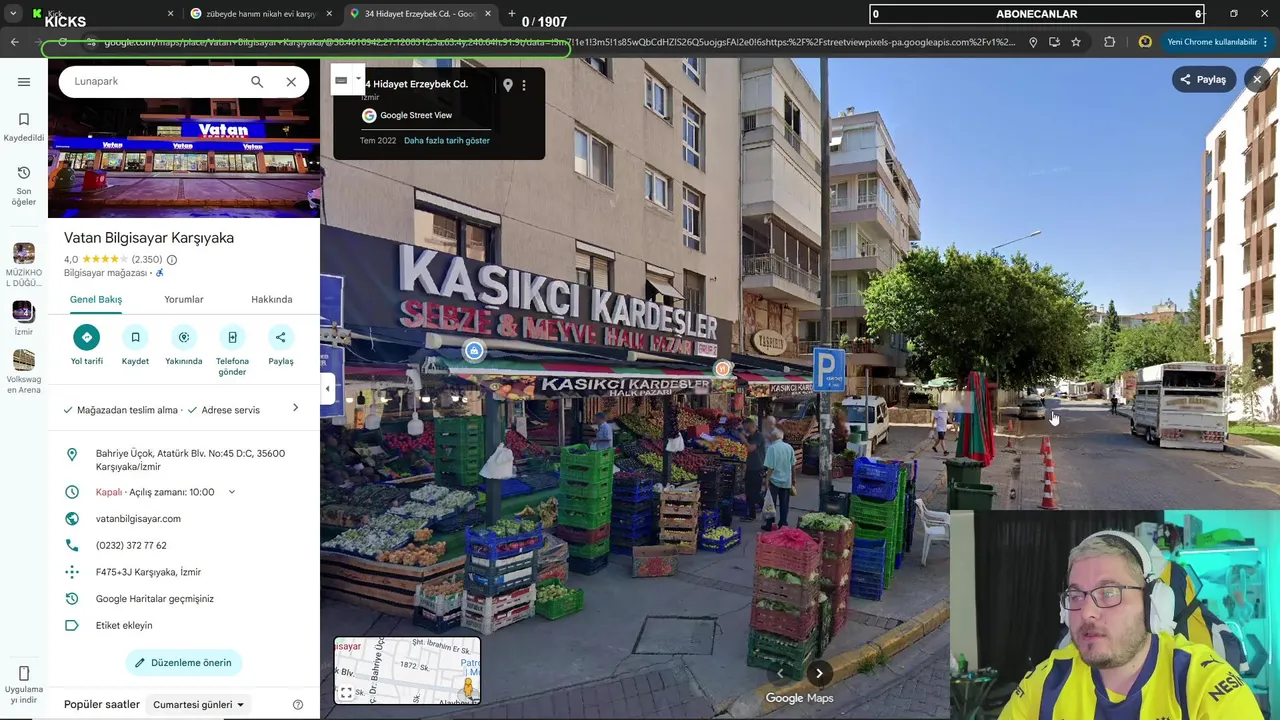Switch to the 34 Hidayet Erzeybek Cd. tab
Screen dimensions: 1280x720
(420, 14)
